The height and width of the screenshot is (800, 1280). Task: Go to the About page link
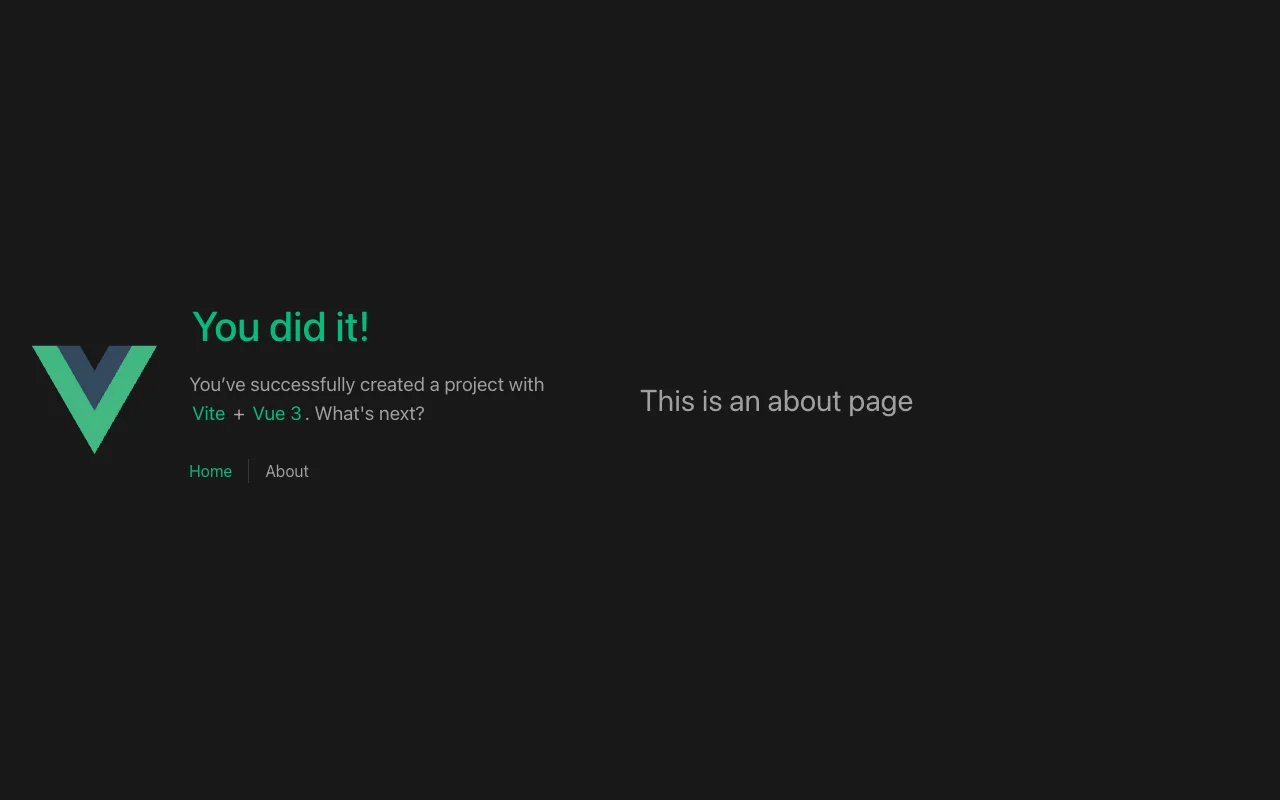pos(287,471)
